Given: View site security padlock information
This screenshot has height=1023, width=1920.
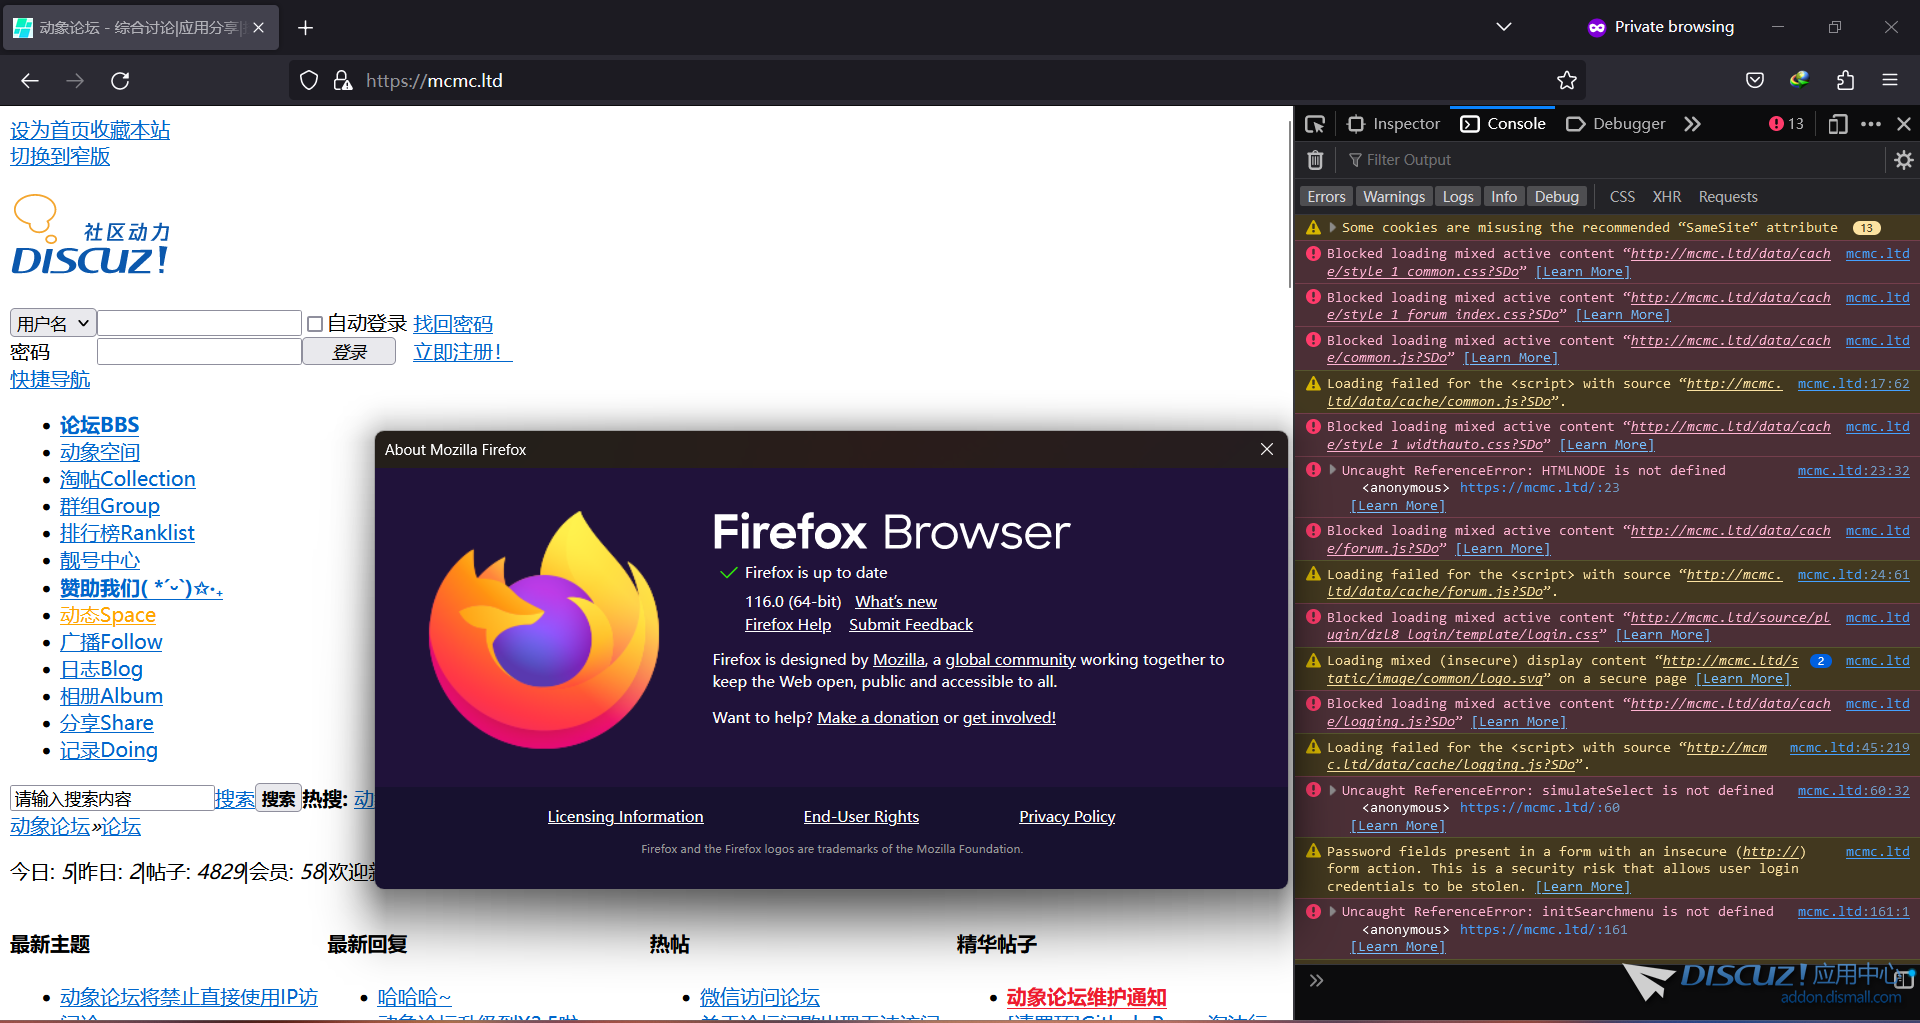Looking at the screenshot, I should tap(342, 81).
